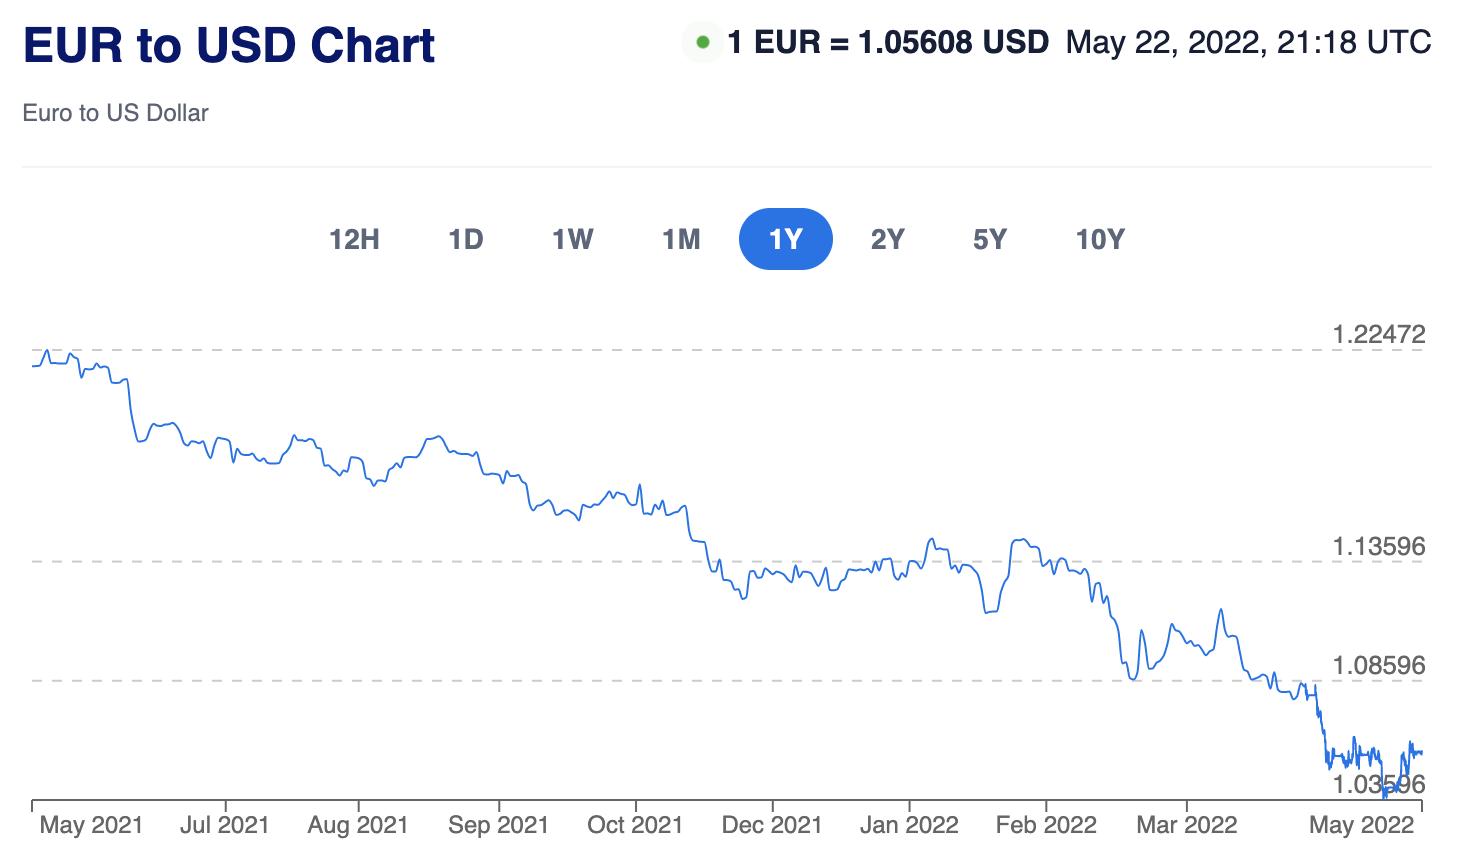Select the 5Y time range
The image size is (1466, 860).
[x=990, y=240]
